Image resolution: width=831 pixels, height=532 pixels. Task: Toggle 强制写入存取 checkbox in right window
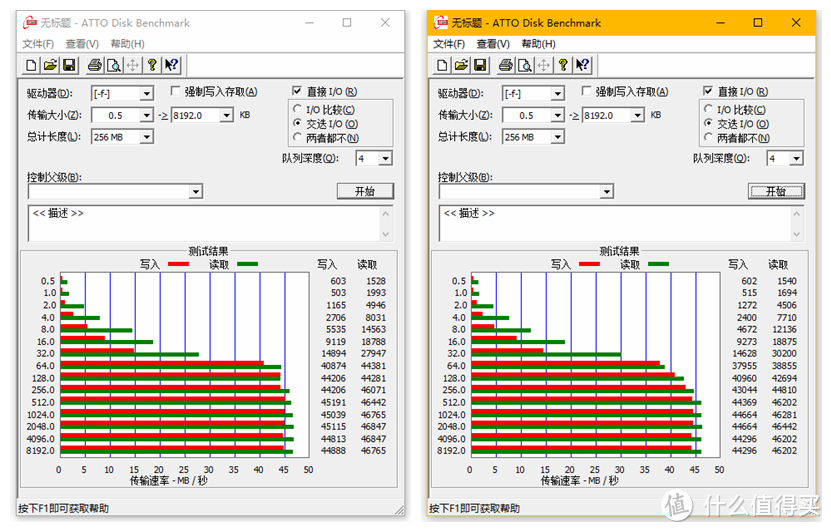click(586, 91)
